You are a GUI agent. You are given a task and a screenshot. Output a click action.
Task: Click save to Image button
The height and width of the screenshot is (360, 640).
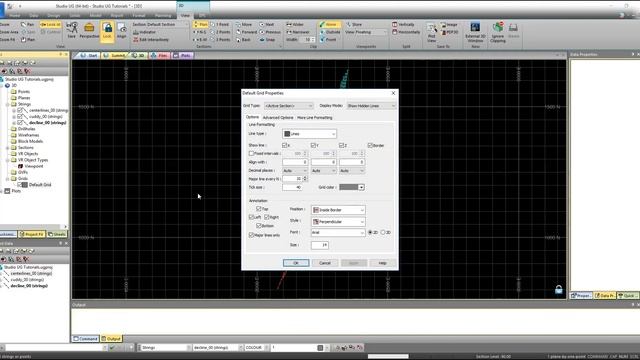(449, 24)
